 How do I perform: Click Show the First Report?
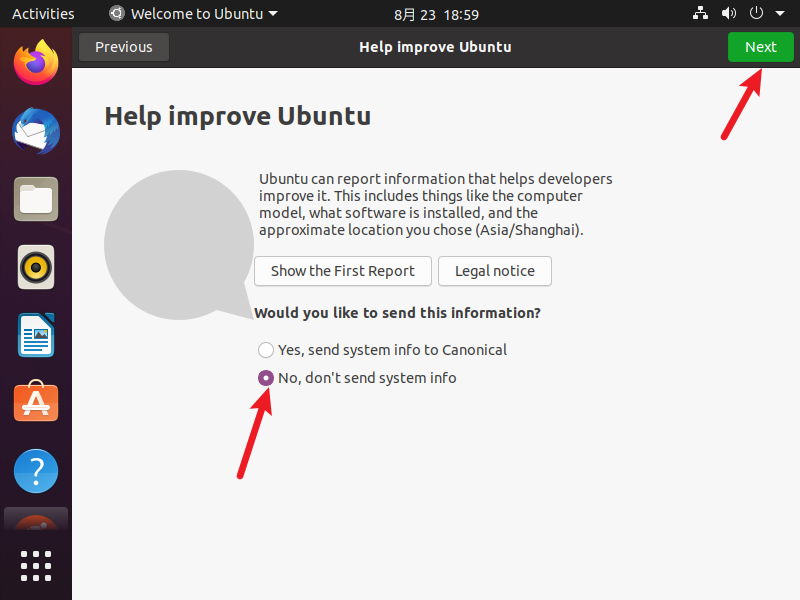(343, 271)
